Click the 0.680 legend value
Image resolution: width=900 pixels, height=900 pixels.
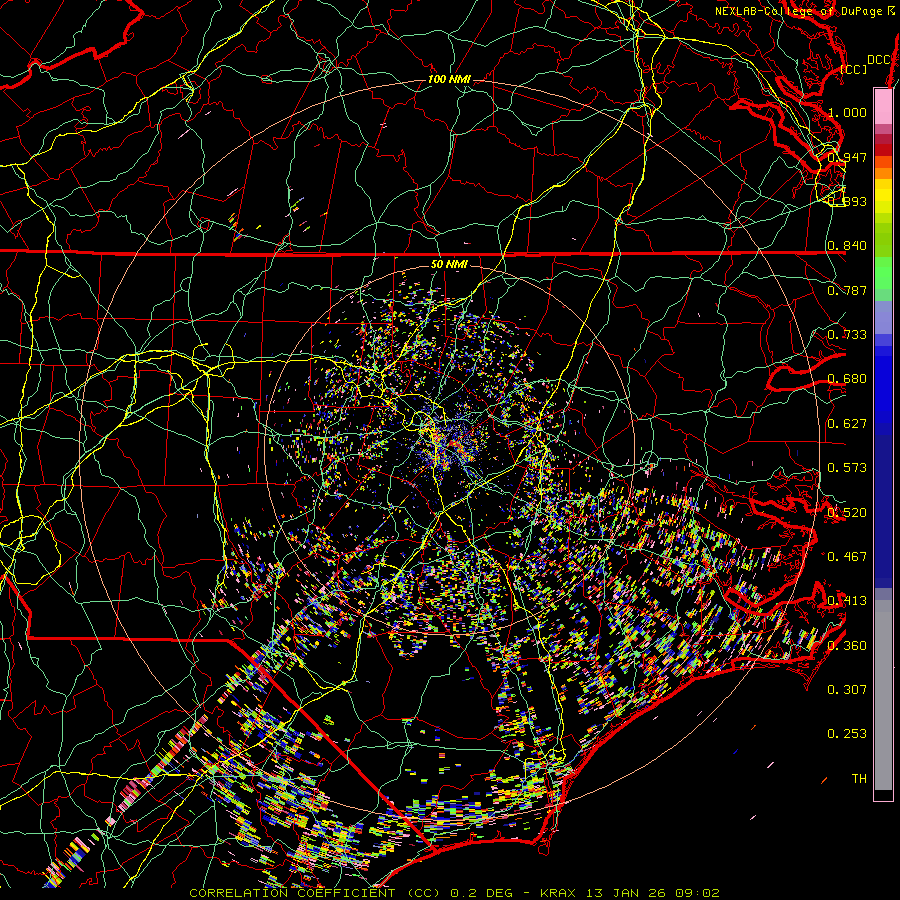pos(847,379)
